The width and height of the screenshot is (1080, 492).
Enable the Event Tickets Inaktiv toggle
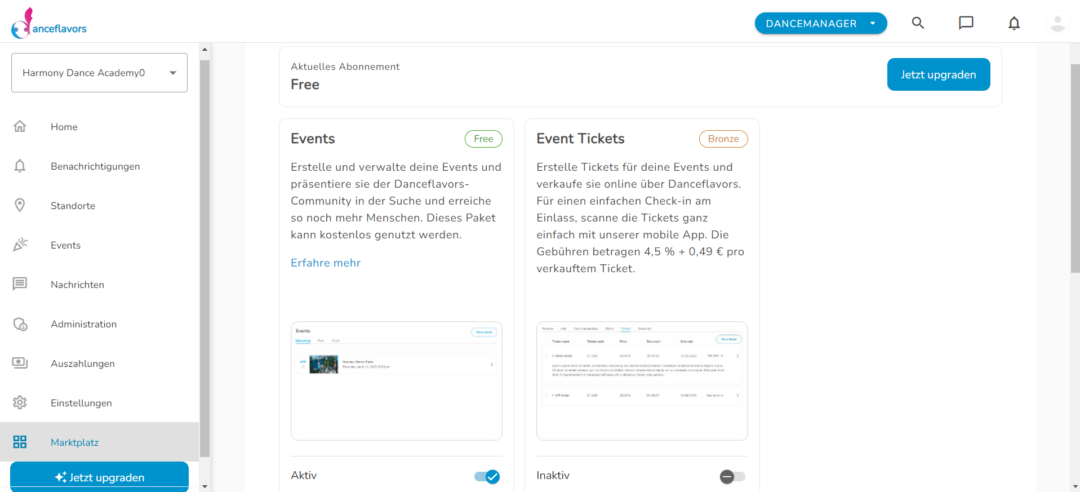[732, 476]
